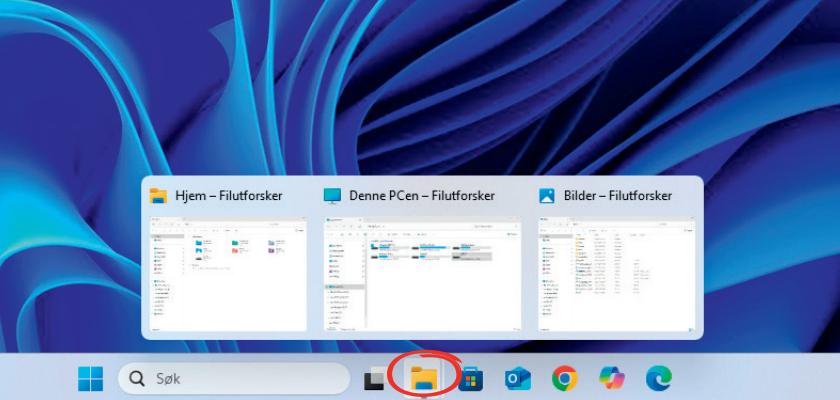
Task: Launch Microsoft Store from the taskbar
Action: click(470, 379)
